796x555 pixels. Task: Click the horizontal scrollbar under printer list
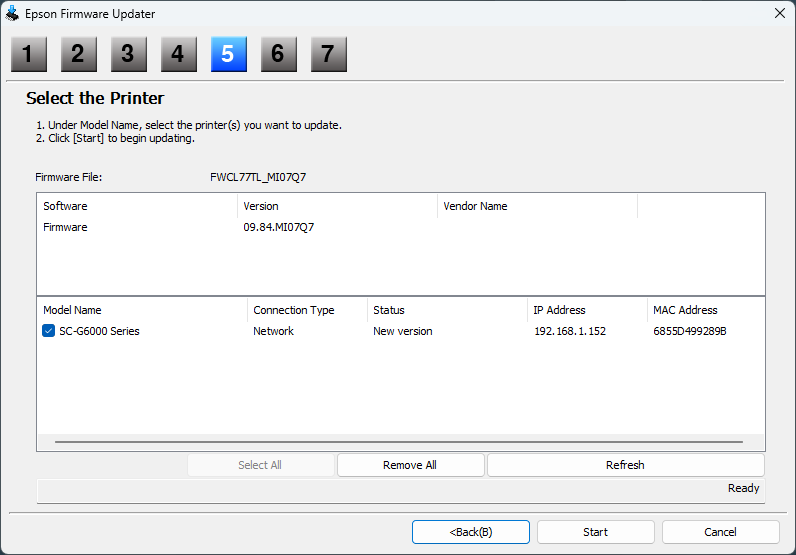coord(399,442)
